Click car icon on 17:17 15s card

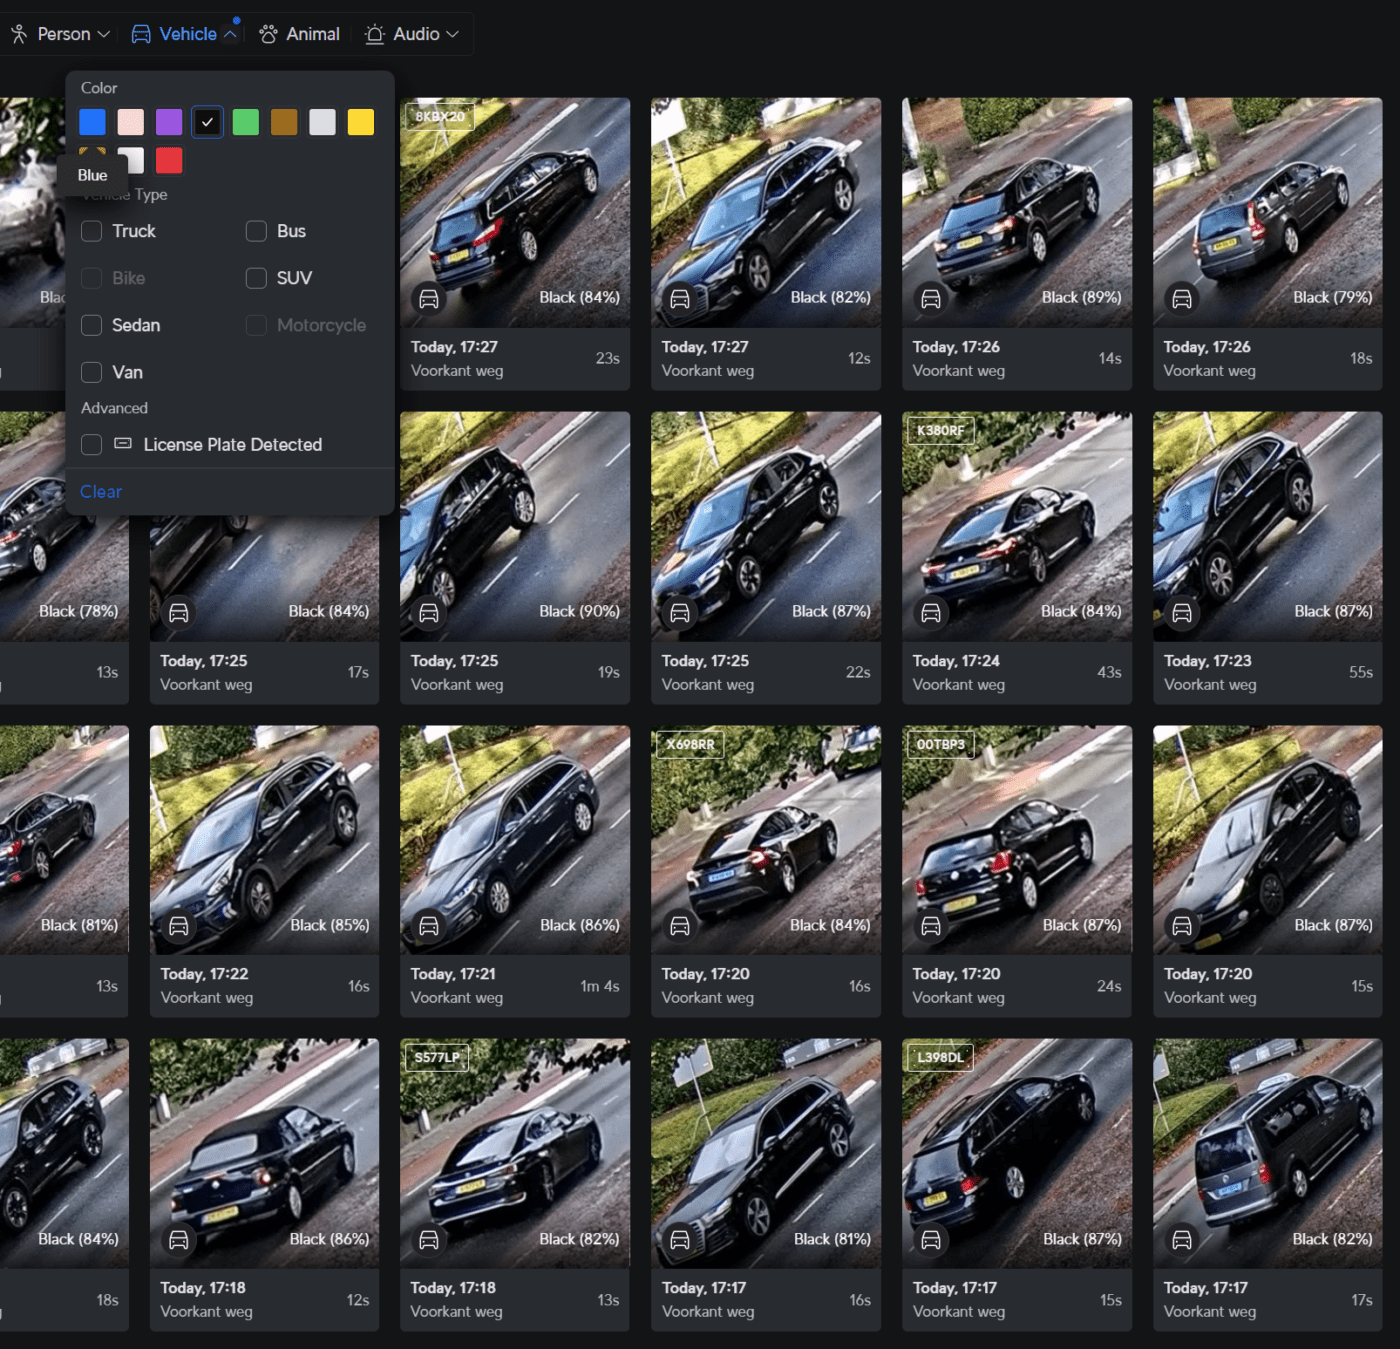(x=931, y=1241)
